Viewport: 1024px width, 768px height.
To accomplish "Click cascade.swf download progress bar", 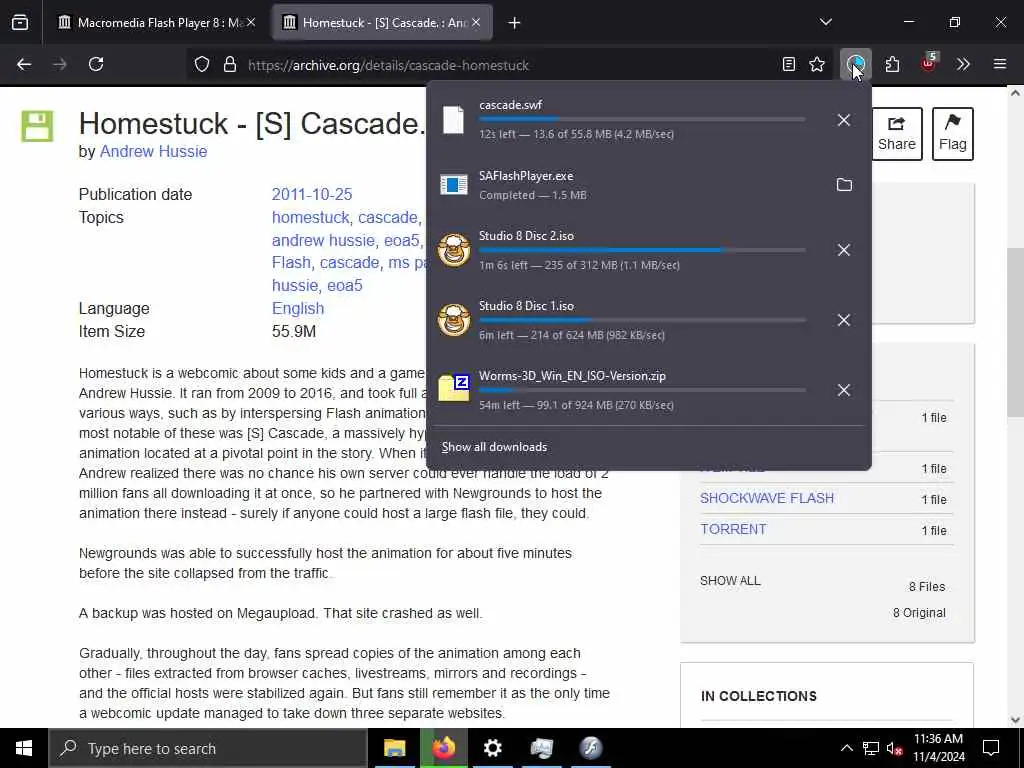I will (x=642, y=120).
